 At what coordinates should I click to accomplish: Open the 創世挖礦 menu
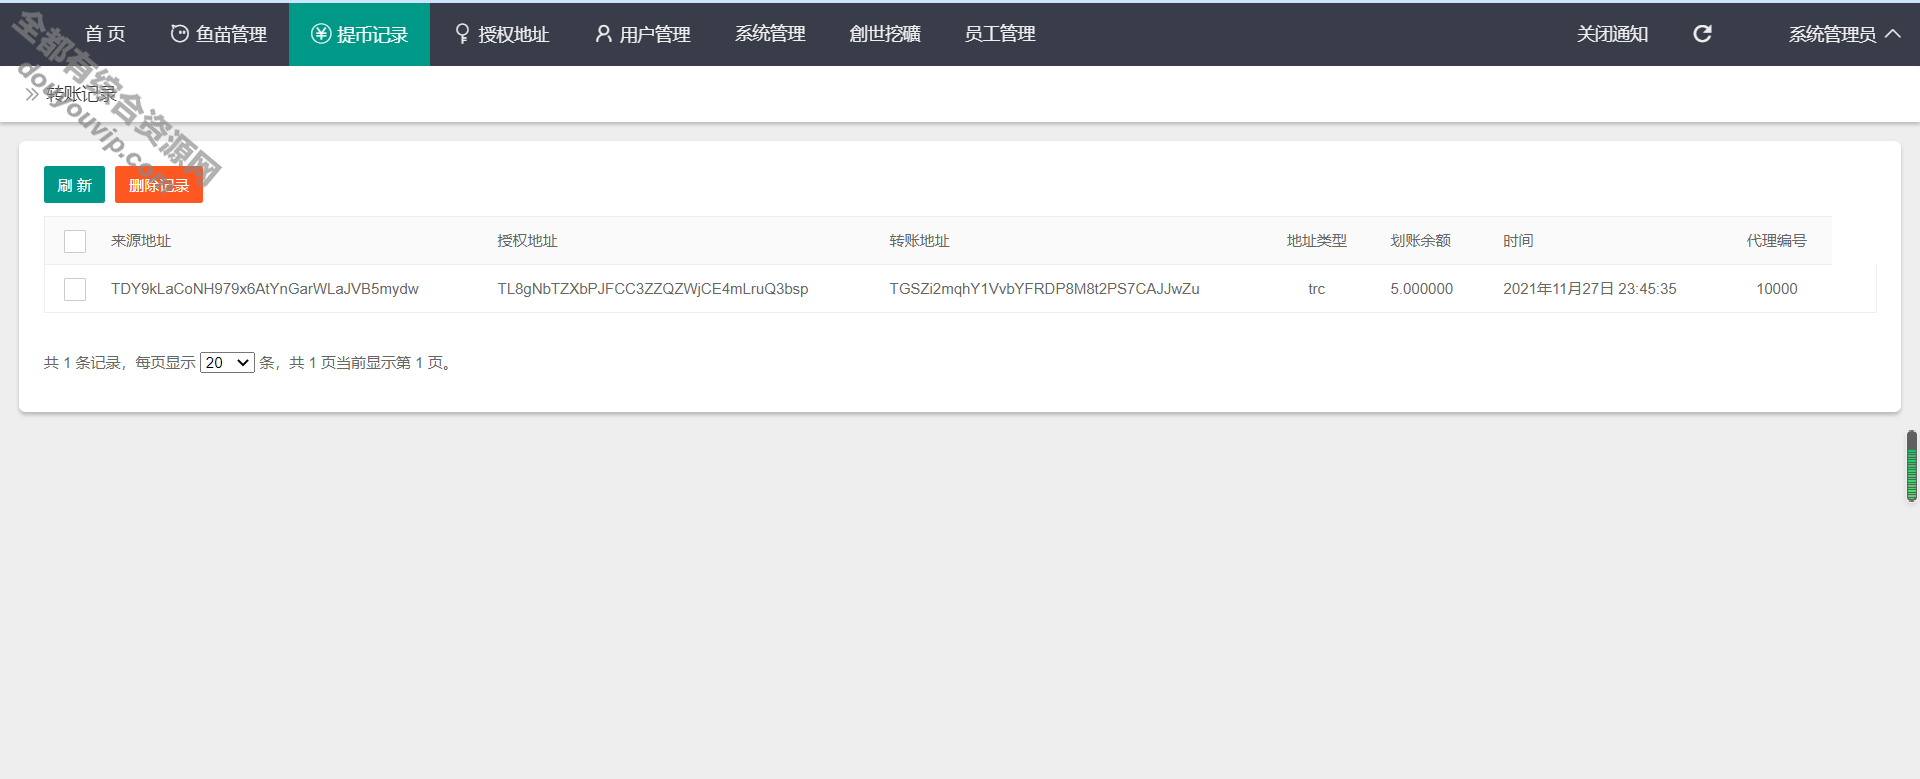(x=885, y=34)
